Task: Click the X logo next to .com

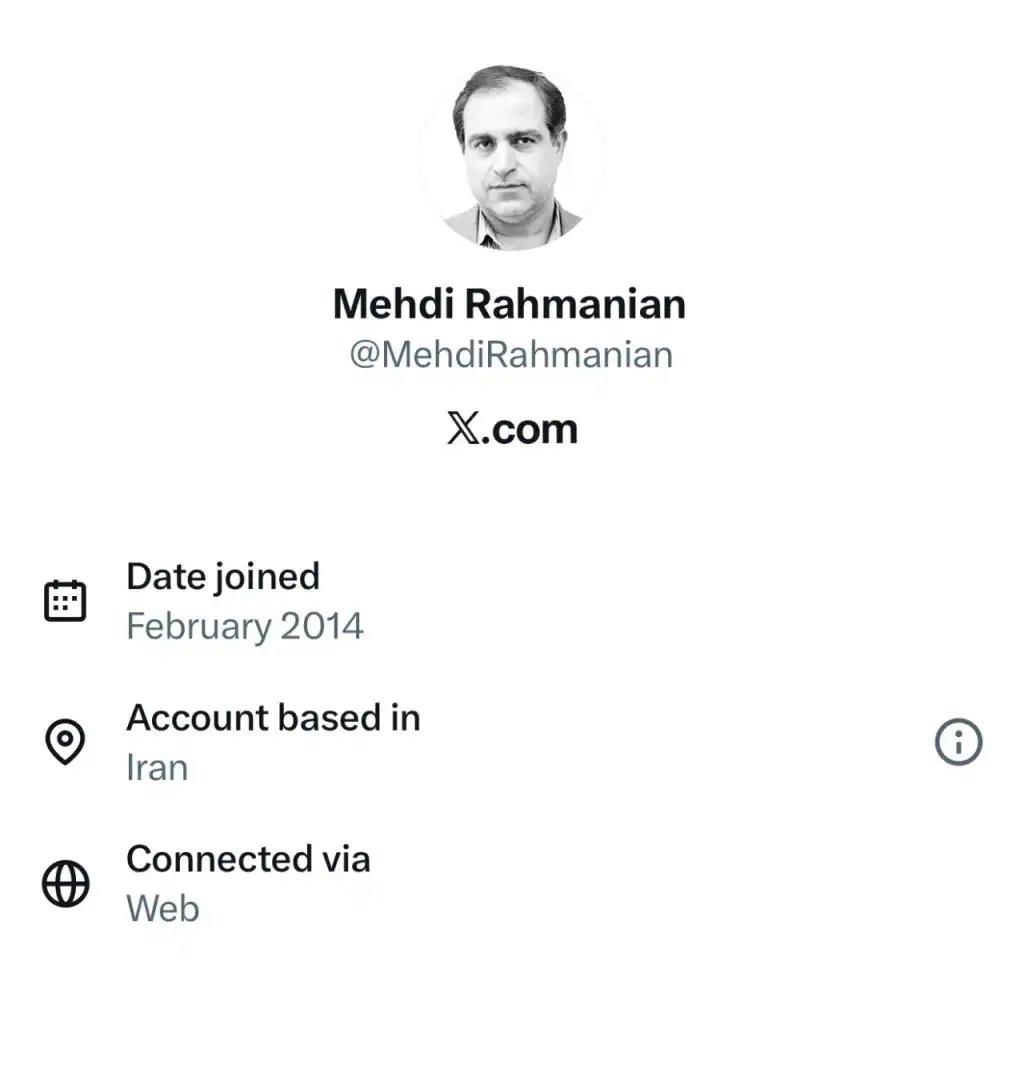Action: (x=461, y=429)
